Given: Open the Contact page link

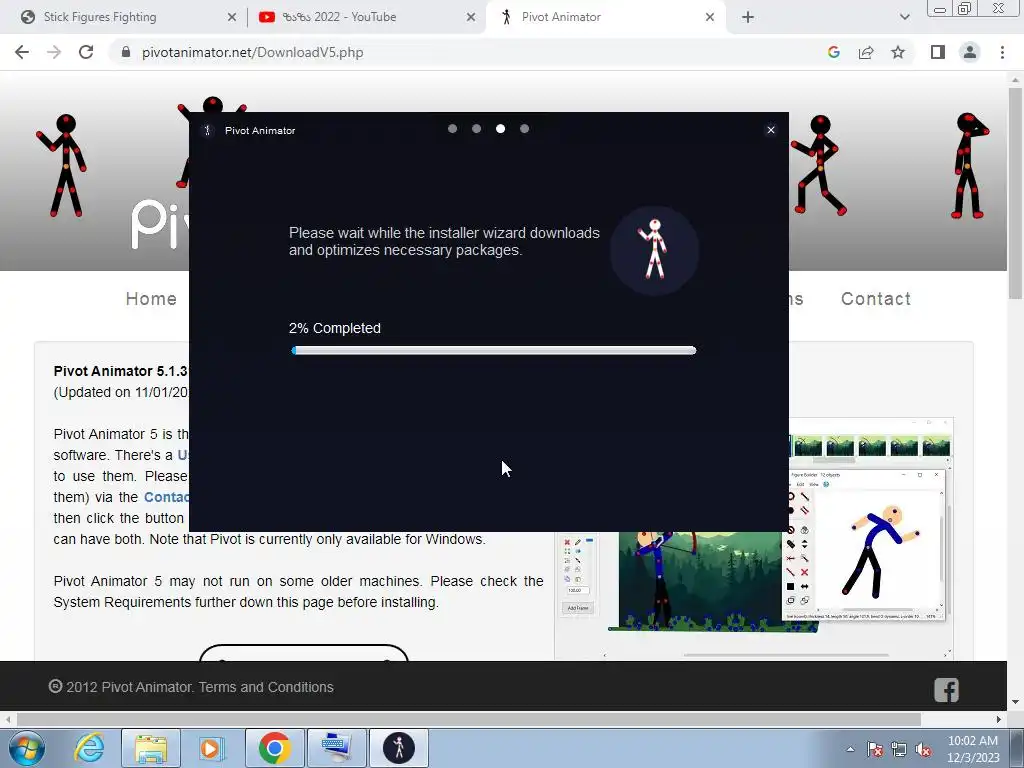Looking at the screenshot, I should (876, 298).
